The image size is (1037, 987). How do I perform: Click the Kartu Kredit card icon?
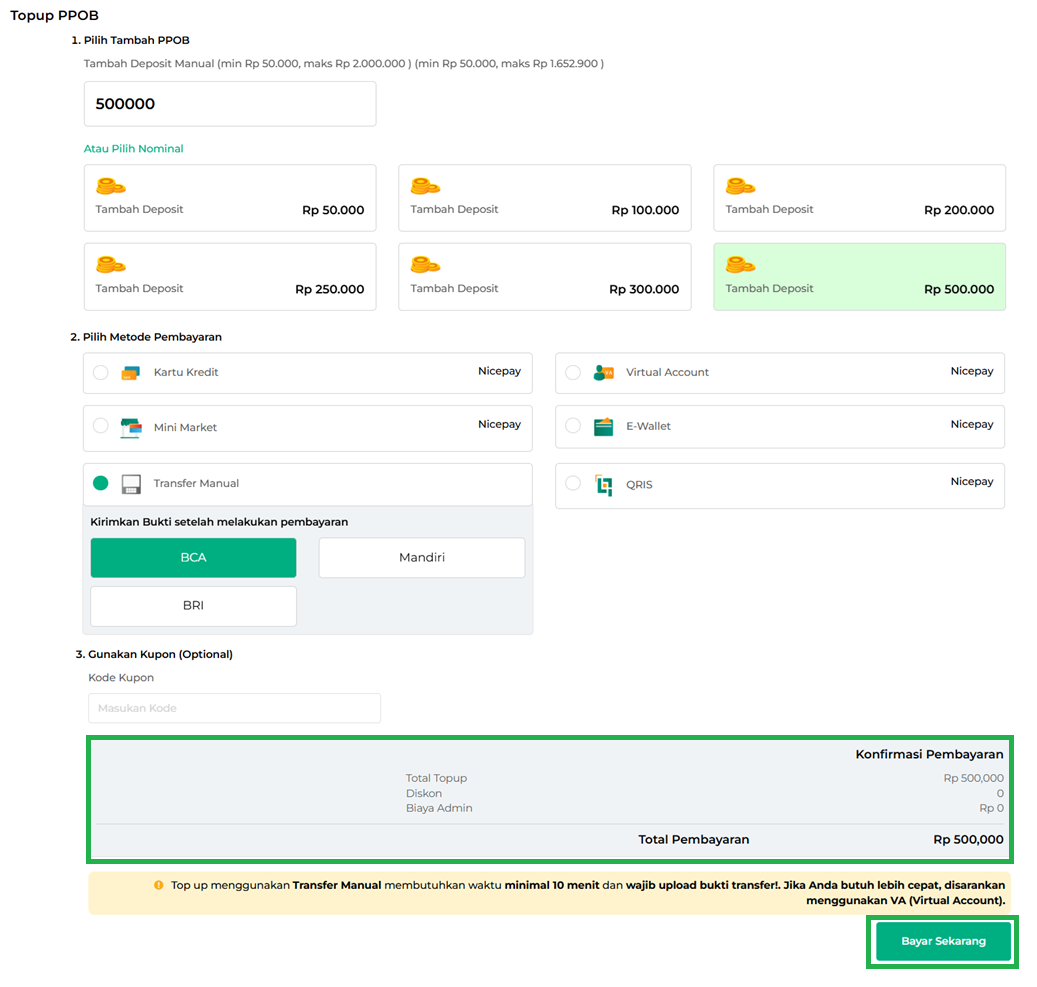point(130,373)
